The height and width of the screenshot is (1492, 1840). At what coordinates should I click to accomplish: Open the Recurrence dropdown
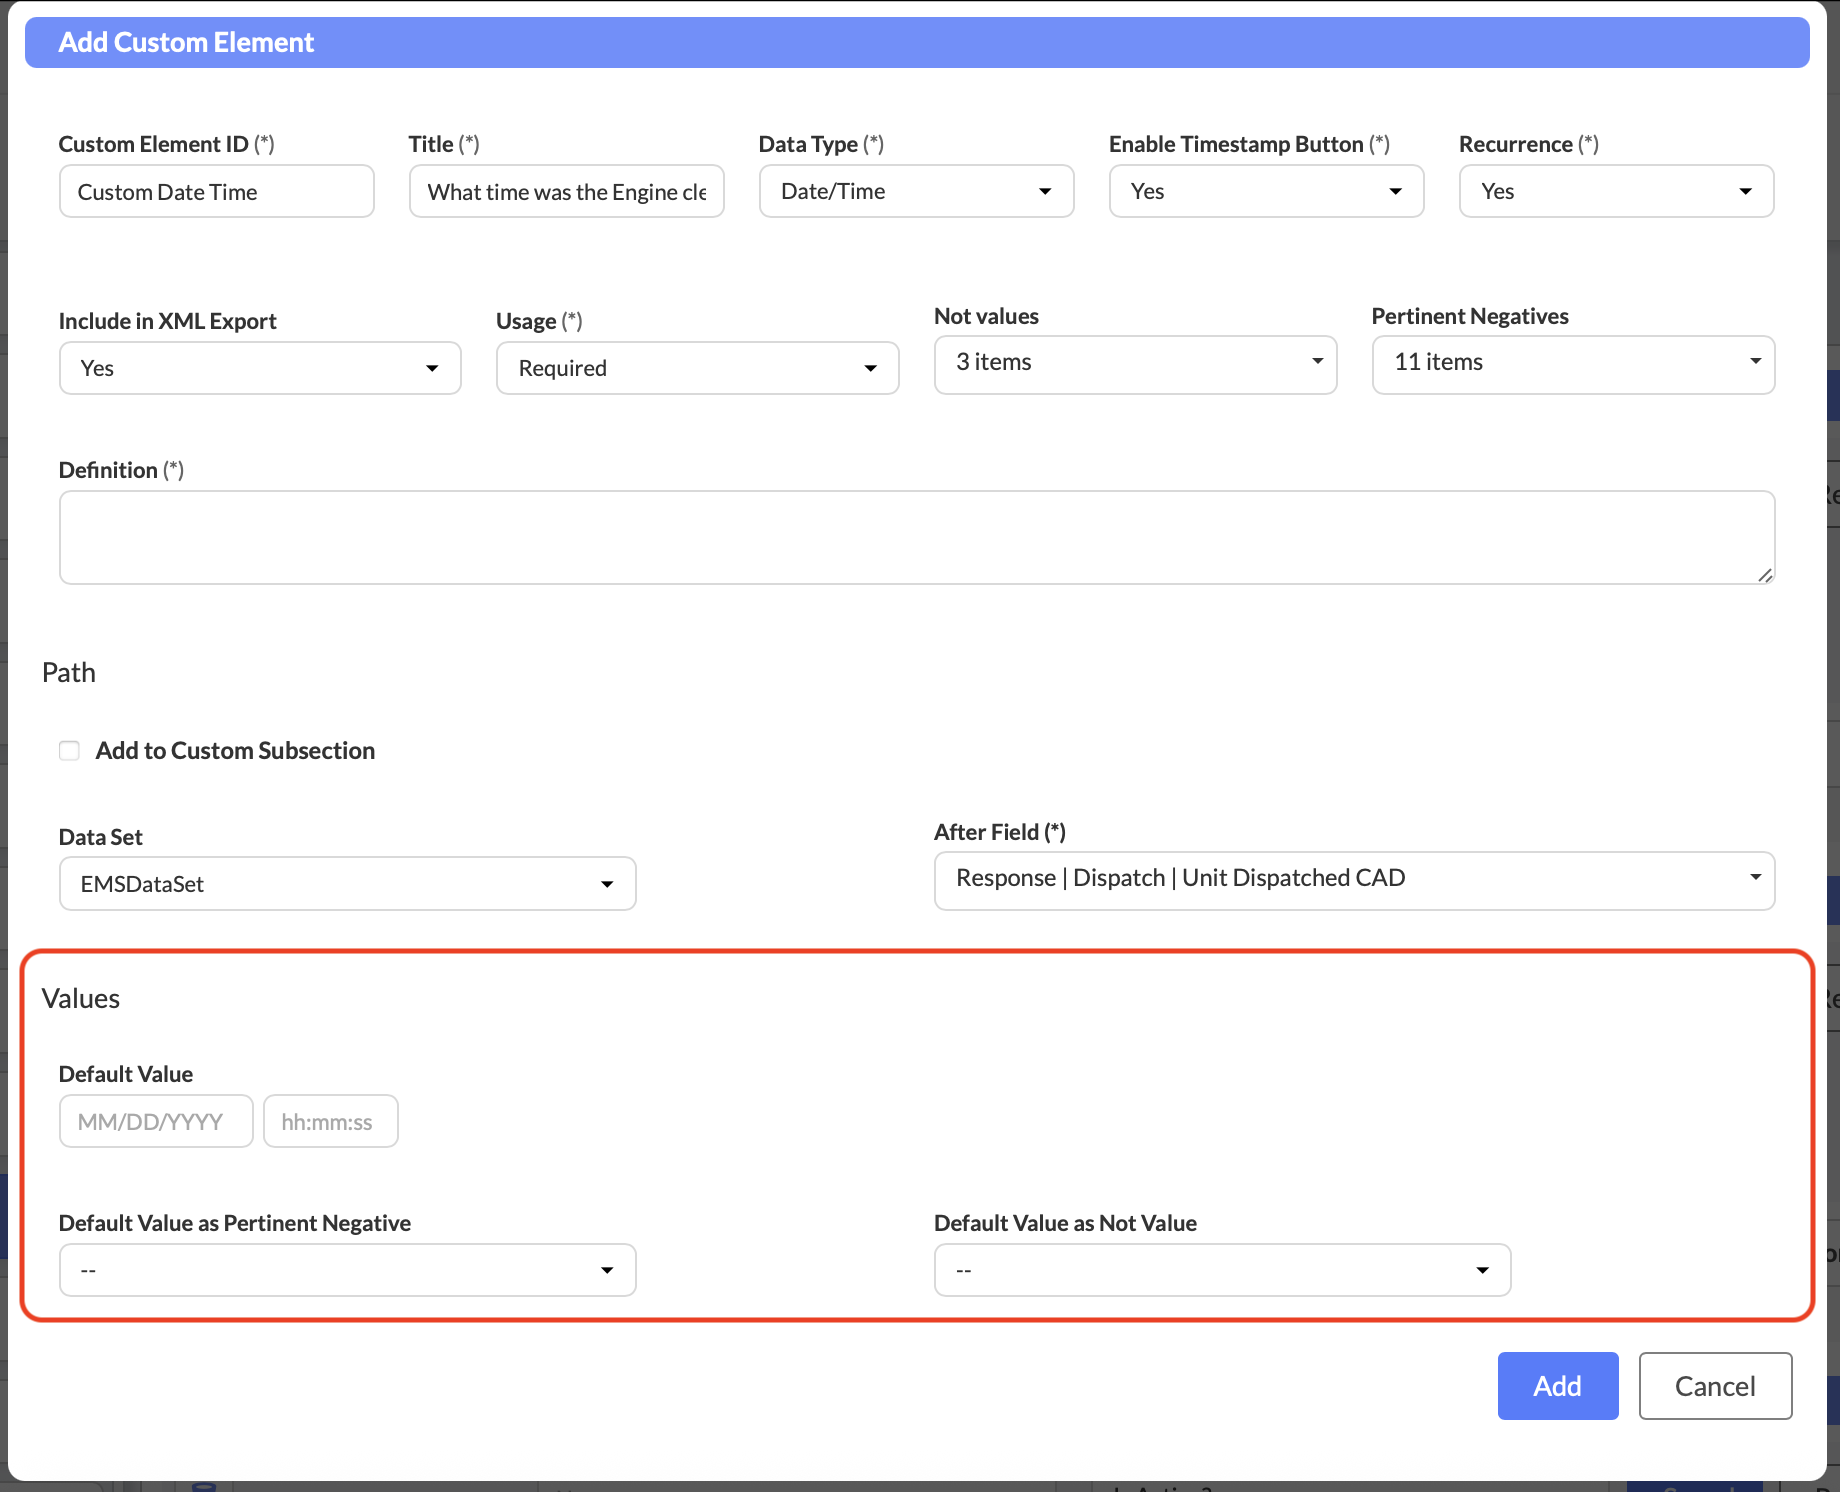[1616, 192]
